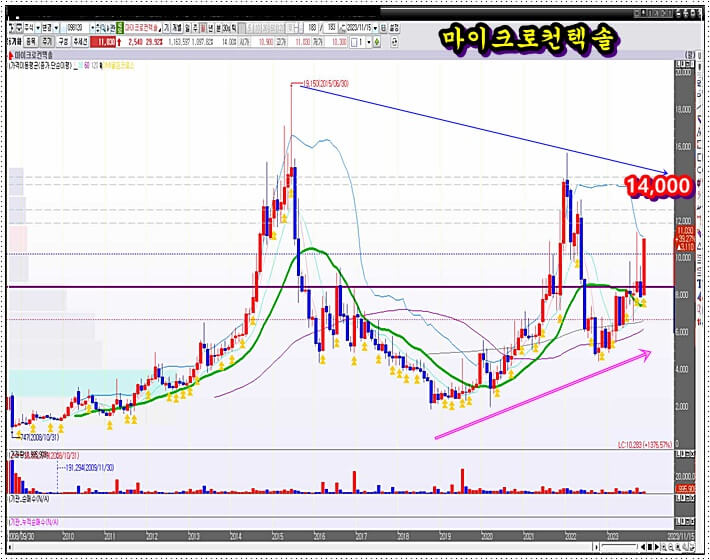The width and height of the screenshot is (710, 560).
Task: Click the green arrow icon after the 1 dropdown
Action: coord(377,43)
